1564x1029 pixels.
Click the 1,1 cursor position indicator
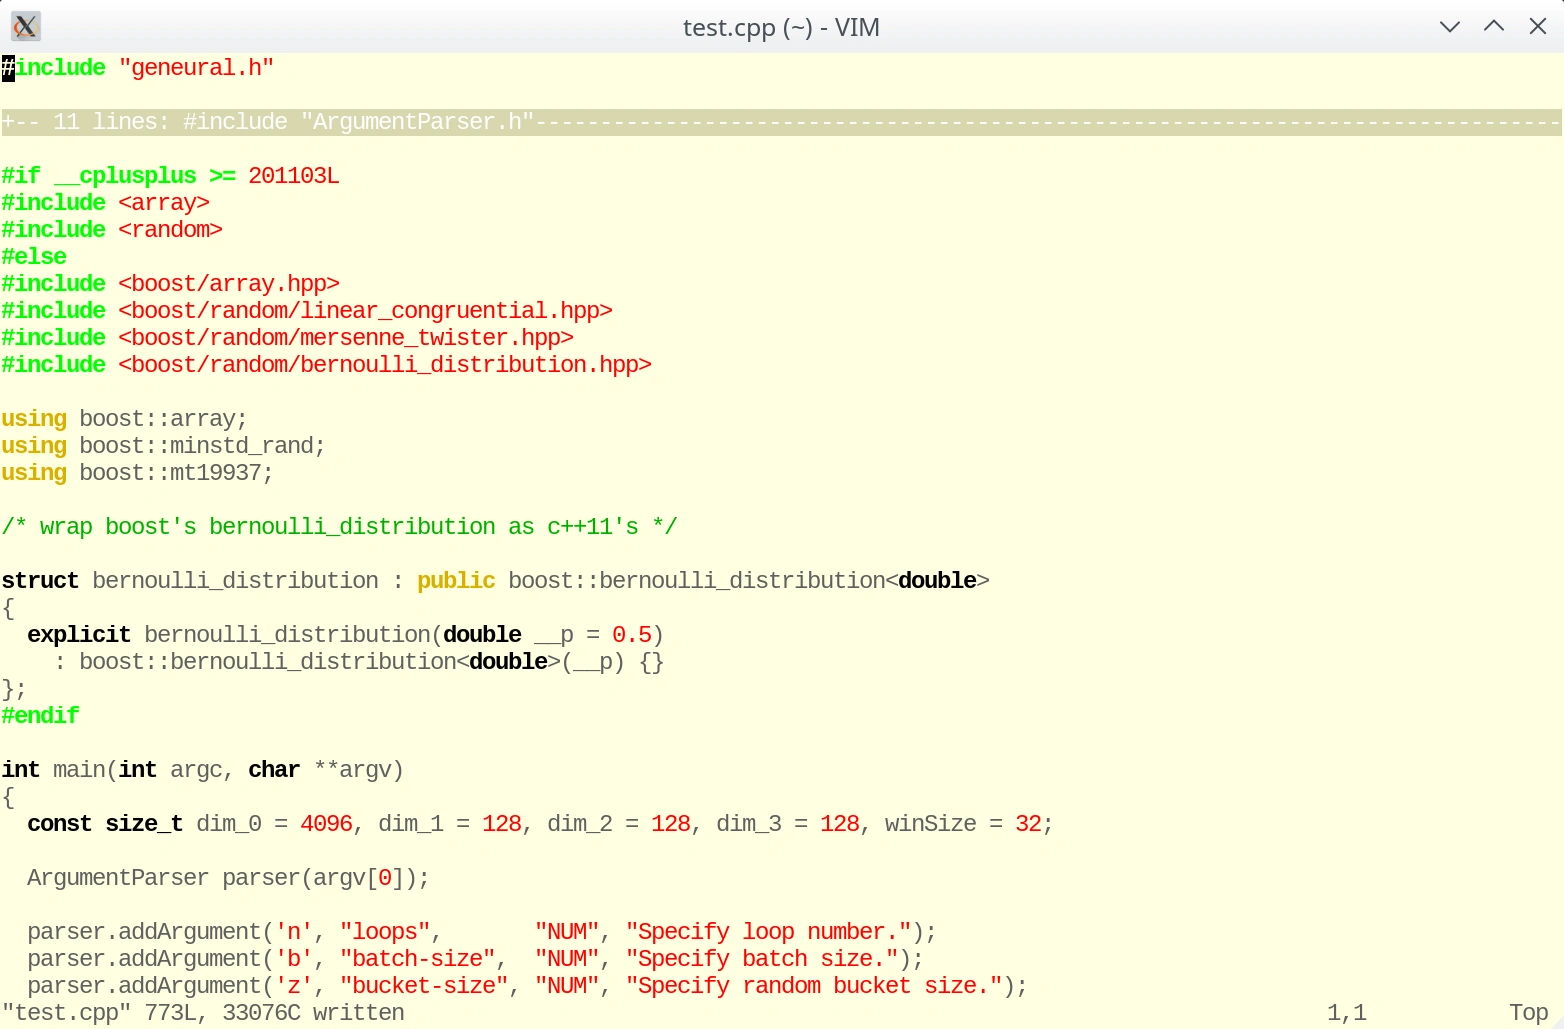pos(1347,1013)
